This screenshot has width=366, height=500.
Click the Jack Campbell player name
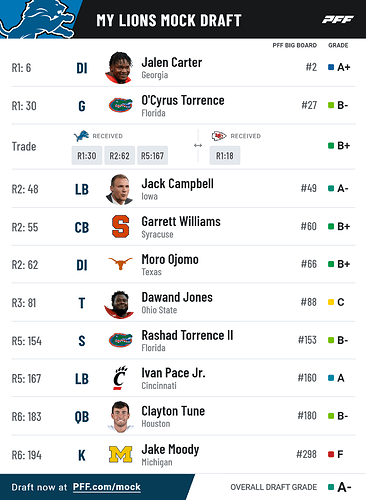coord(177,184)
